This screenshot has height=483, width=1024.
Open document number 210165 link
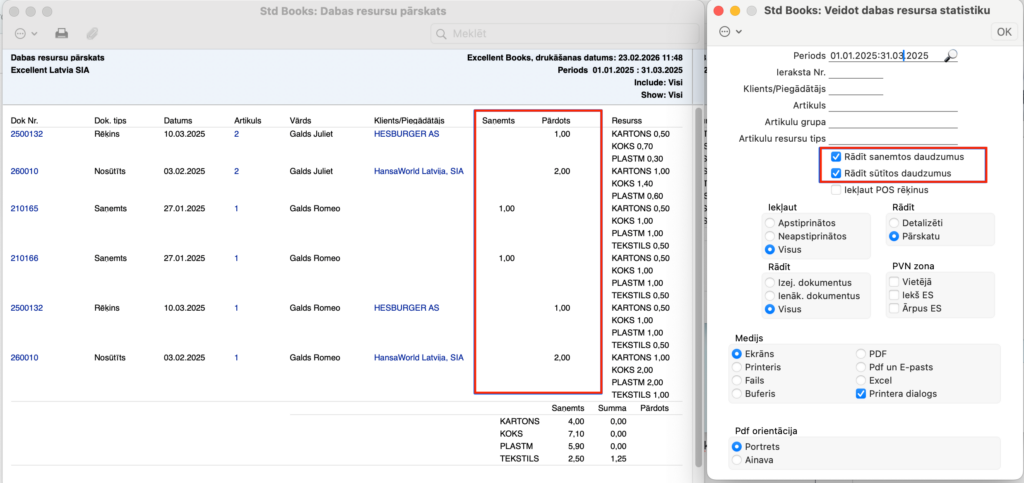pyautogui.click(x=26, y=208)
